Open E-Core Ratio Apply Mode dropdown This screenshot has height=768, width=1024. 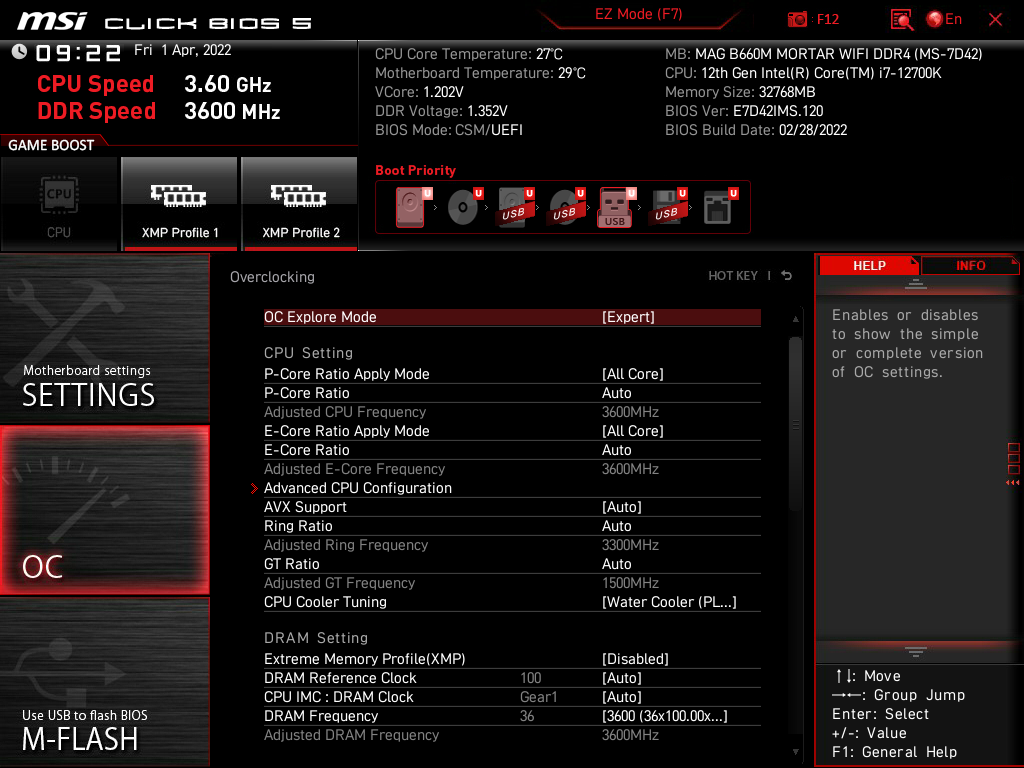pyautogui.click(x=512, y=431)
